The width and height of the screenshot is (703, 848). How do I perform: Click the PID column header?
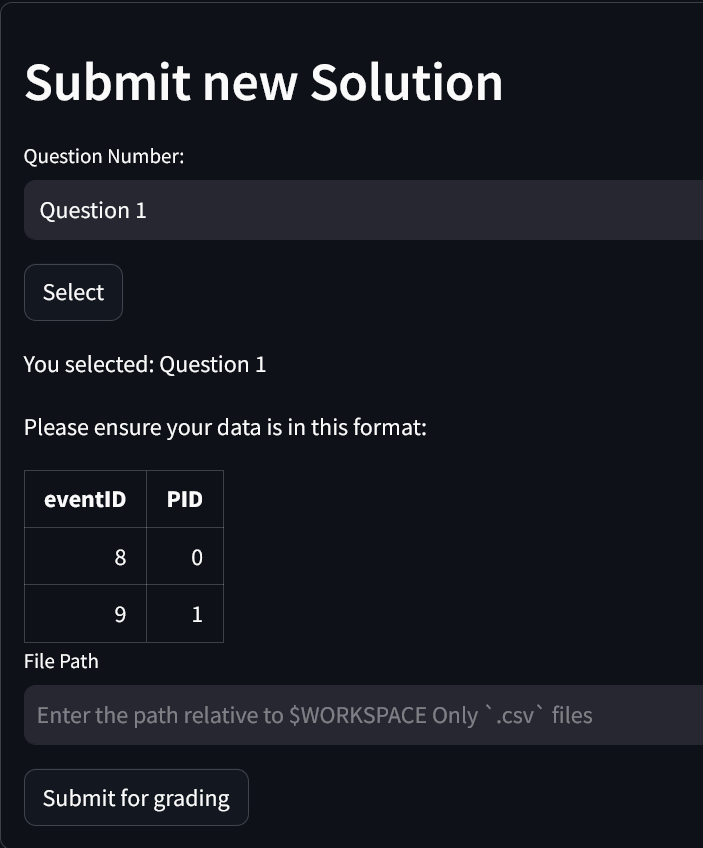point(185,499)
